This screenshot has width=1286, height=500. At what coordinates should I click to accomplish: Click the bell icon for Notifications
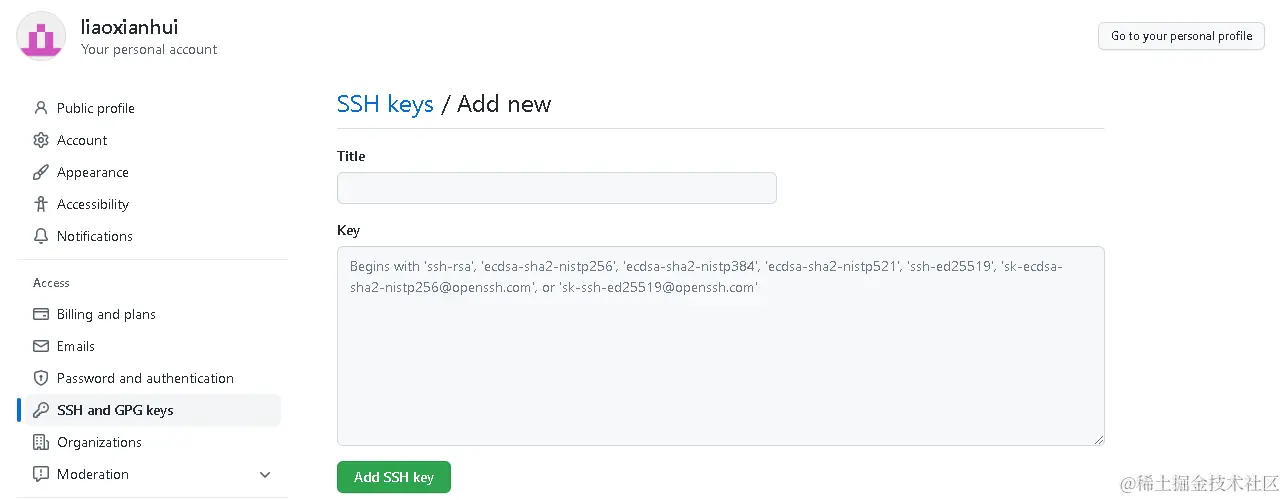[41, 236]
